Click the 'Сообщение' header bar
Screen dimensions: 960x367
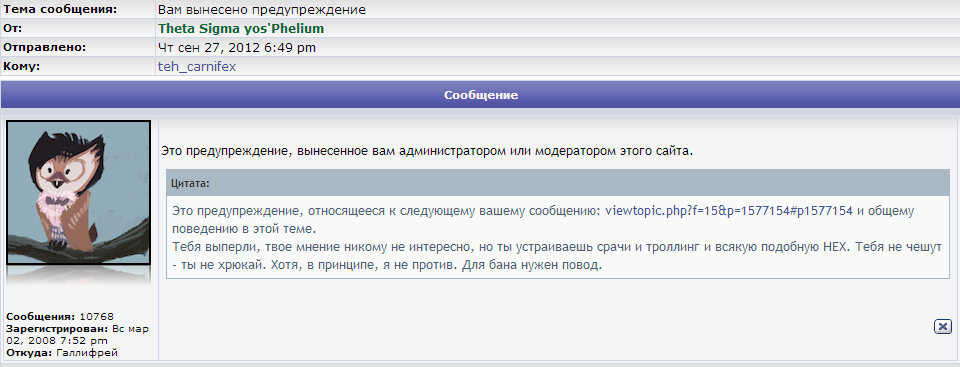tap(480, 96)
